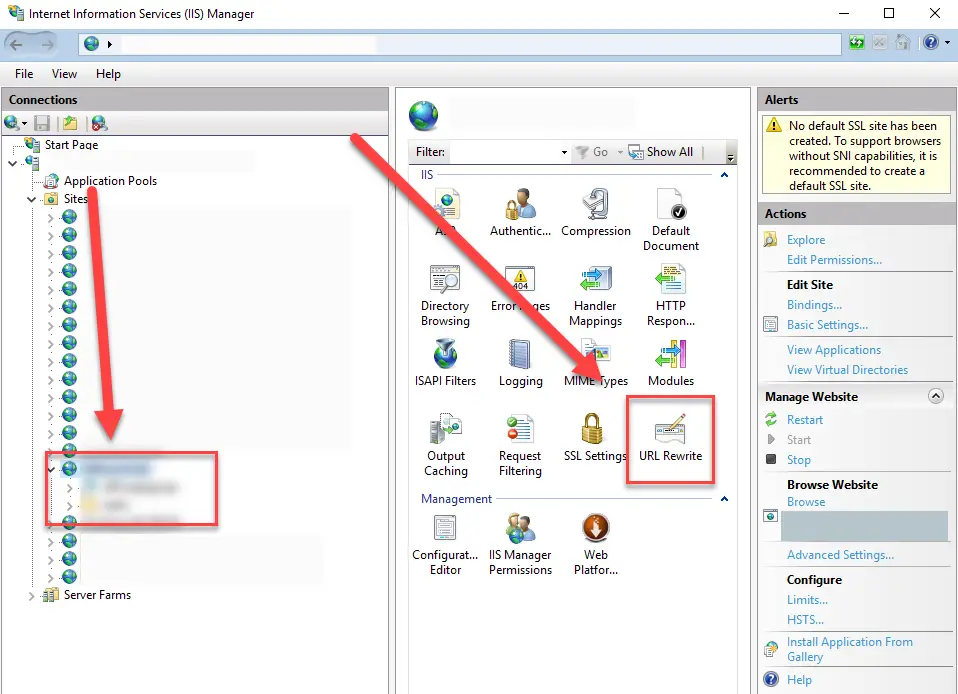Open the Help question-mark toolbar icon

[931, 42]
